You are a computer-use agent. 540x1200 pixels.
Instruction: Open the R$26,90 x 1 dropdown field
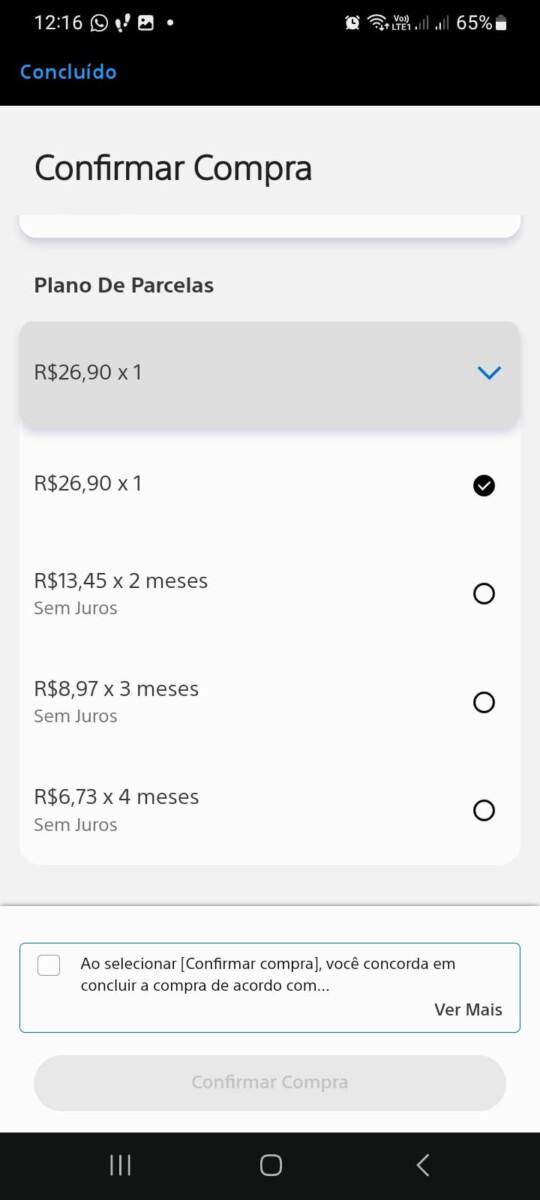pos(270,375)
